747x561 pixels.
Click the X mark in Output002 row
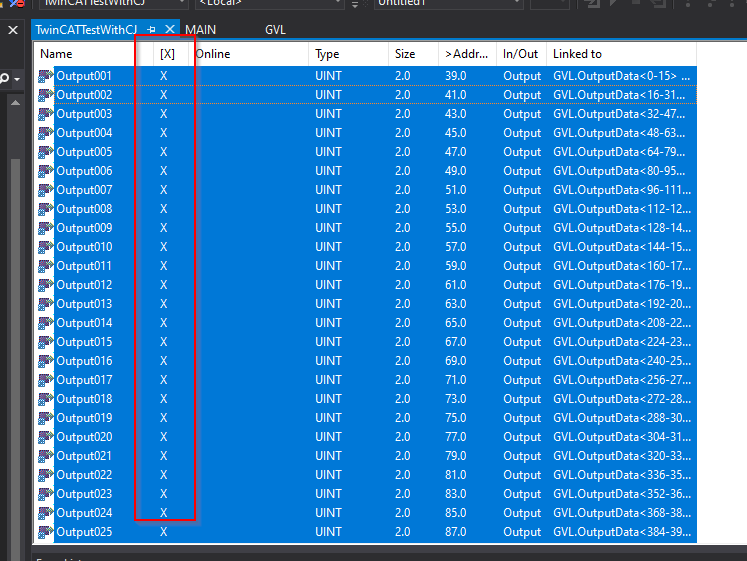[x=163, y=95]
